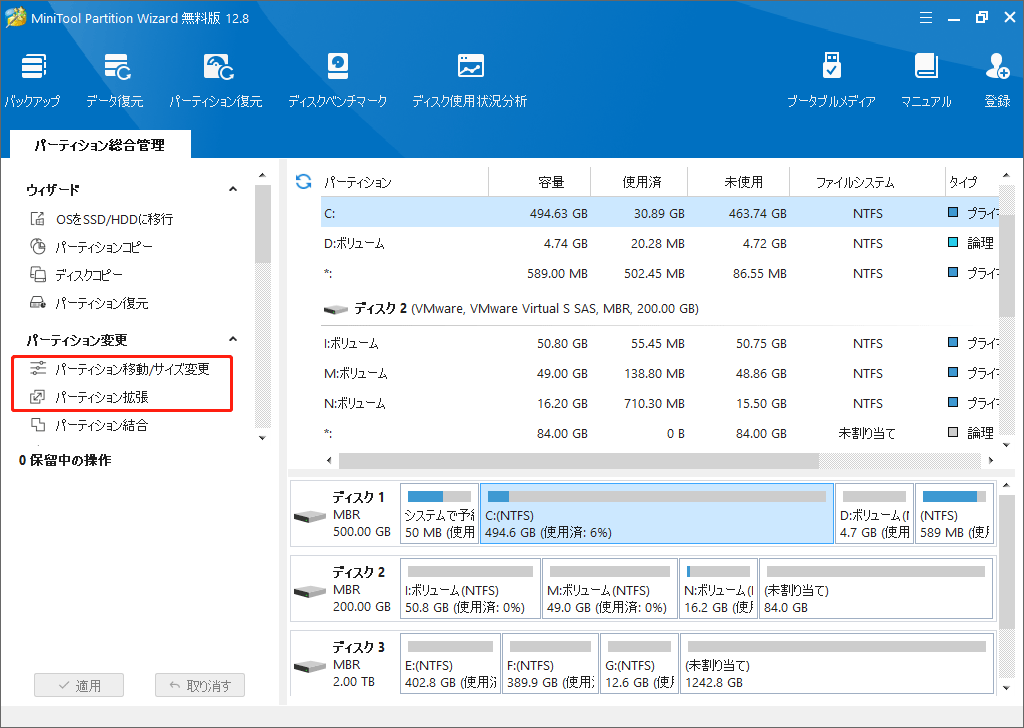Select the 589.00 MB partition row
The width and height of the screenshot is (1024, 728).
(x=660, y=273)
